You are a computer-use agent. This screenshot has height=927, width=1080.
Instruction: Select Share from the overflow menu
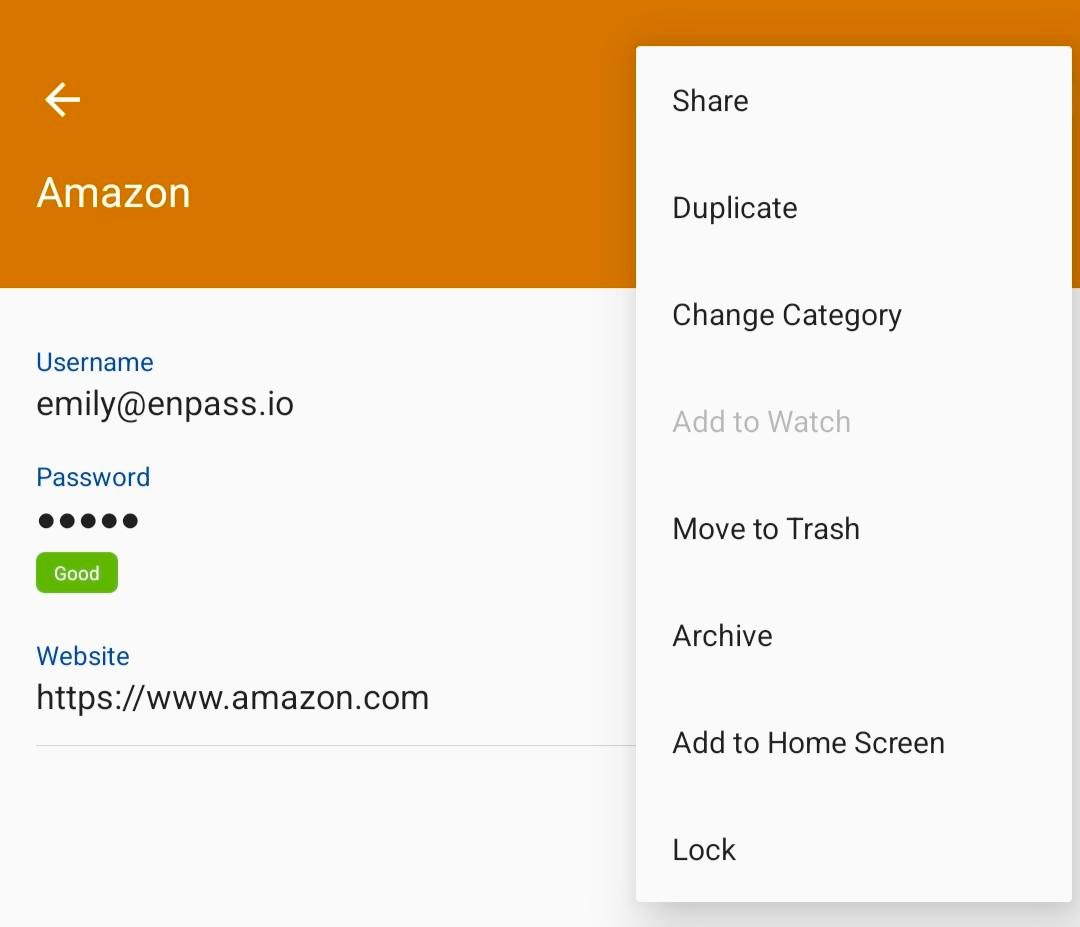tap(853, 101)
